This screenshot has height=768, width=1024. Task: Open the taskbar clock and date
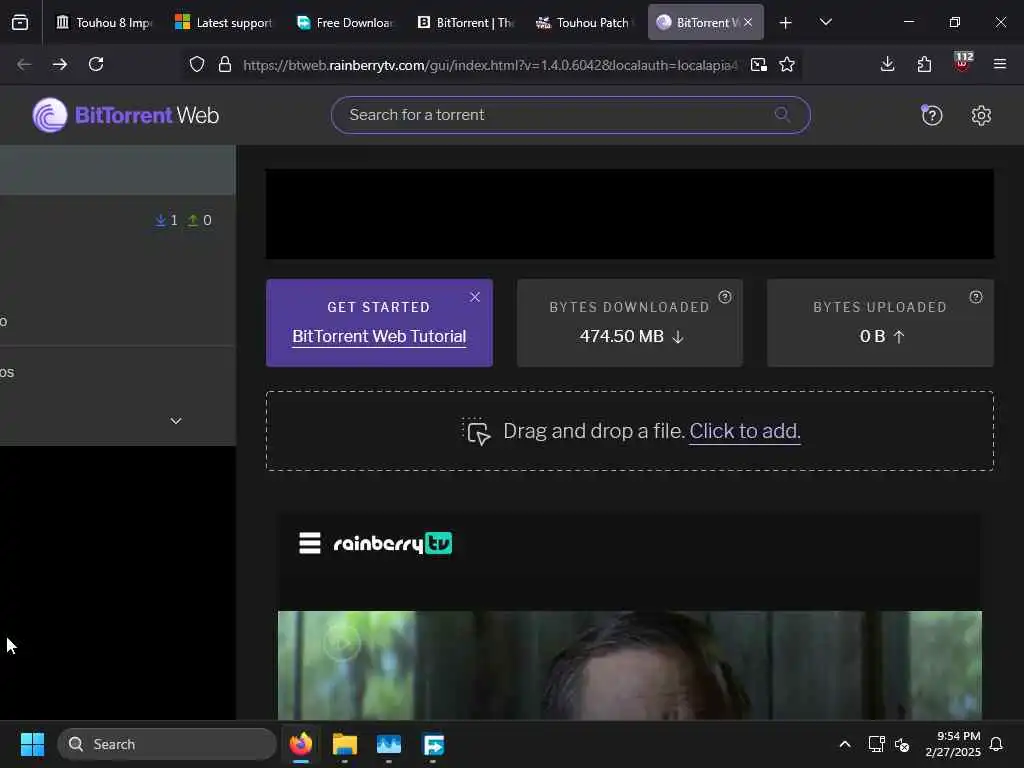953,744
